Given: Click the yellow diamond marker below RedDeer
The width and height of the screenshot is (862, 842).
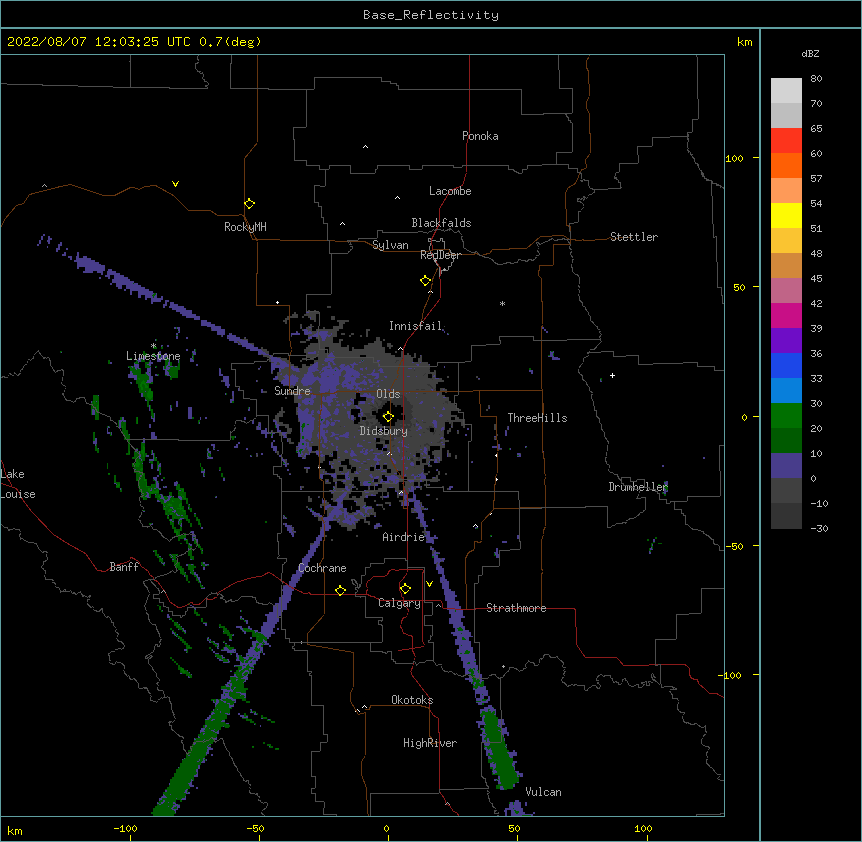Looking at the screenshot, I should pos(425,281).
